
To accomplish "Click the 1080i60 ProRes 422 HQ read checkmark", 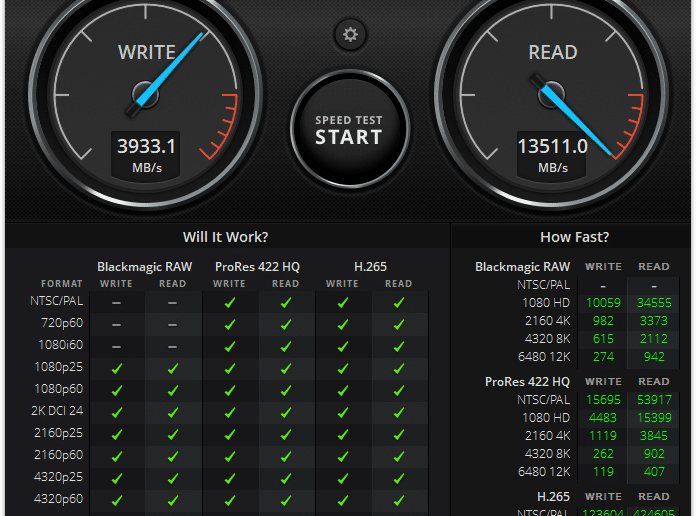I will tap(286, 347).
